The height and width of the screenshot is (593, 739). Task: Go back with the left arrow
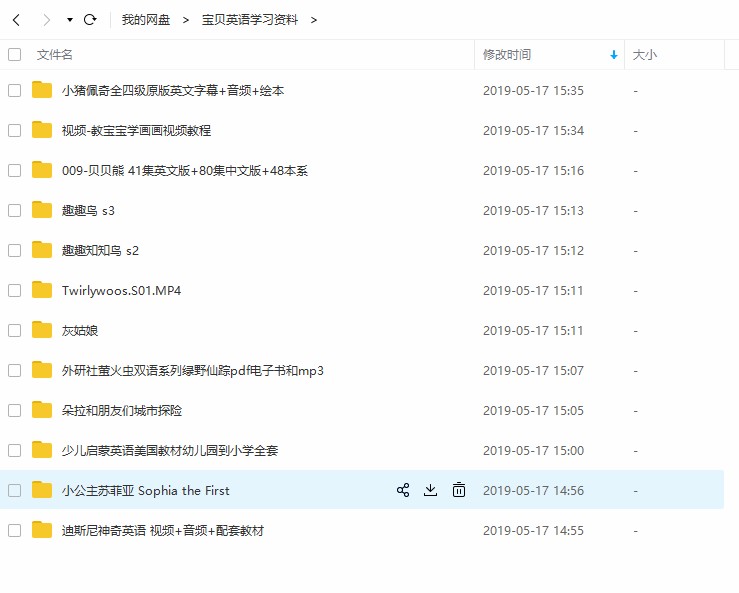click(x=16, y=20)
